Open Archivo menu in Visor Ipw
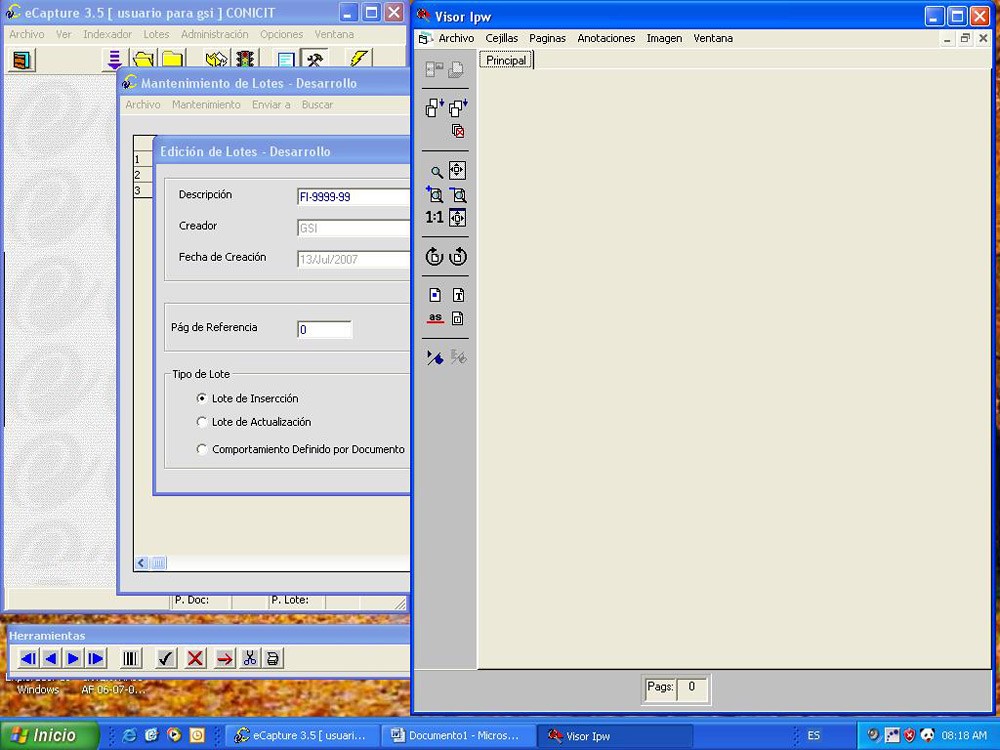Image resolution: width=1000 pixels, height=750 pixels. click(x=456, y=38)
